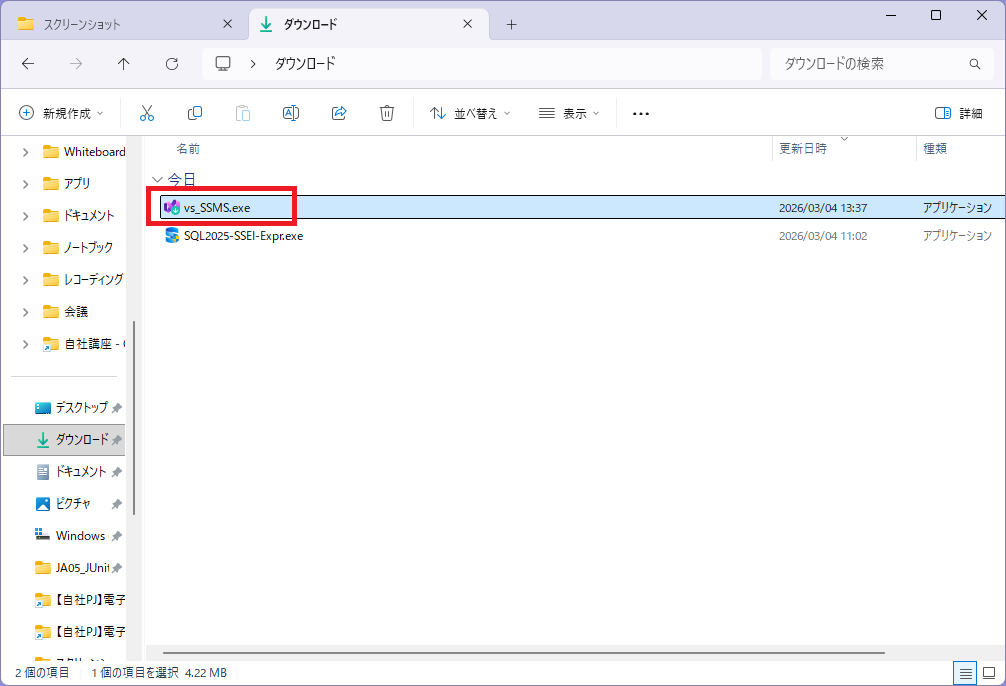Open the 並べ替え sort dropdown
This screenshot has width=1006, height=686.
click(x=466, y=112)
